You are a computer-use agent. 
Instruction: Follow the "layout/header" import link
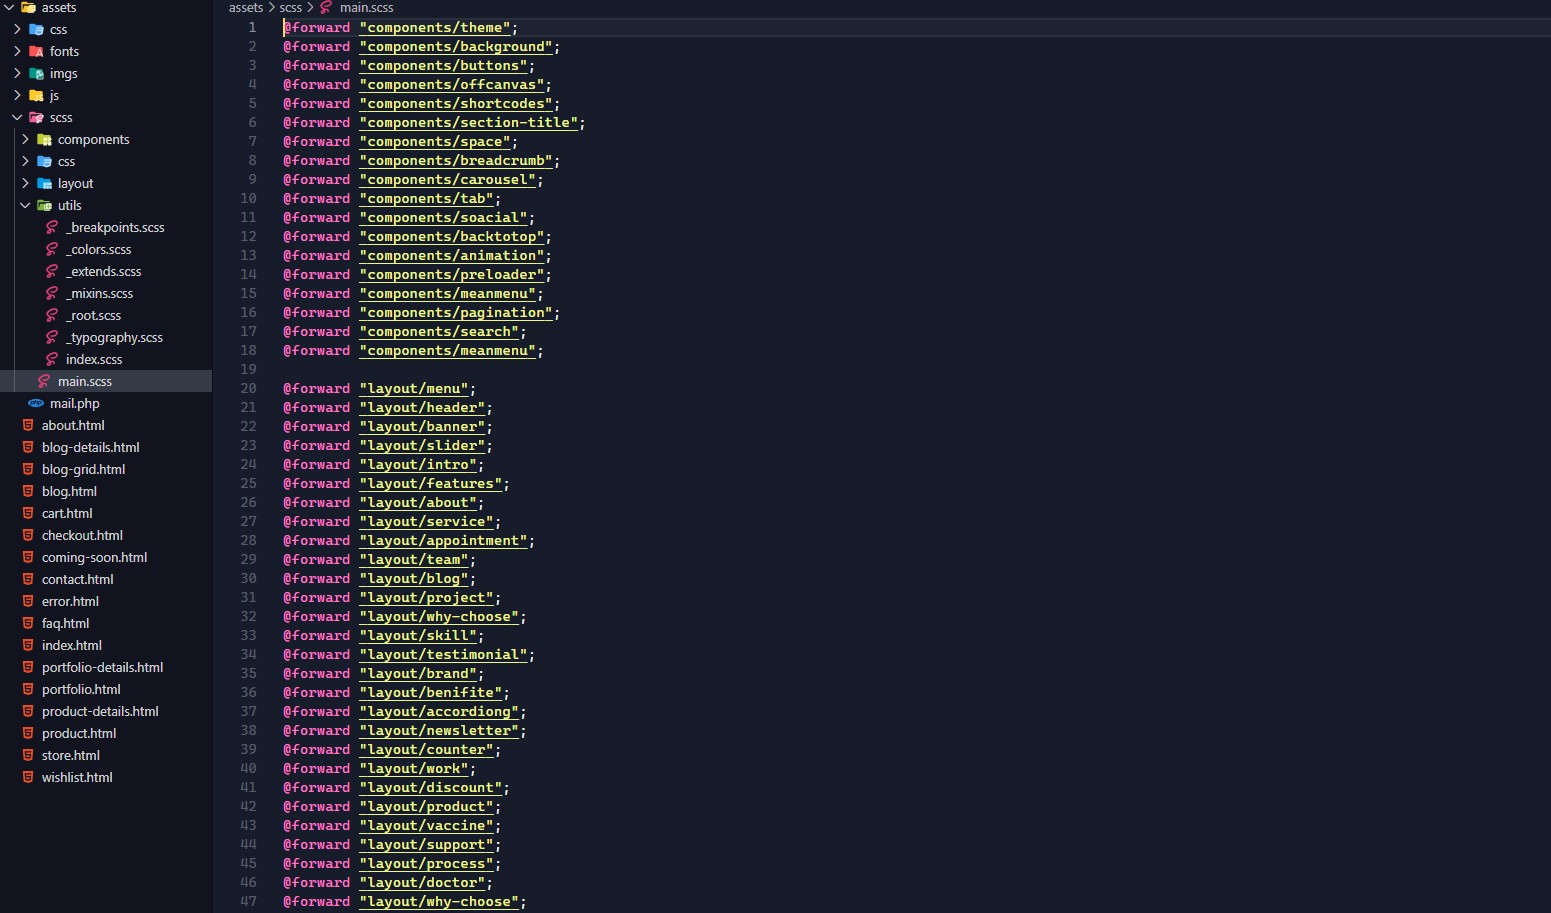coord(422,408)
